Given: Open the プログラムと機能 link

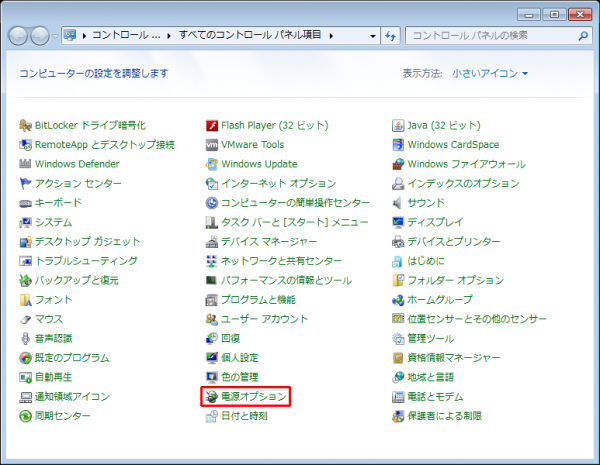Looking at the screenshot, I should [x=258, y=300].
